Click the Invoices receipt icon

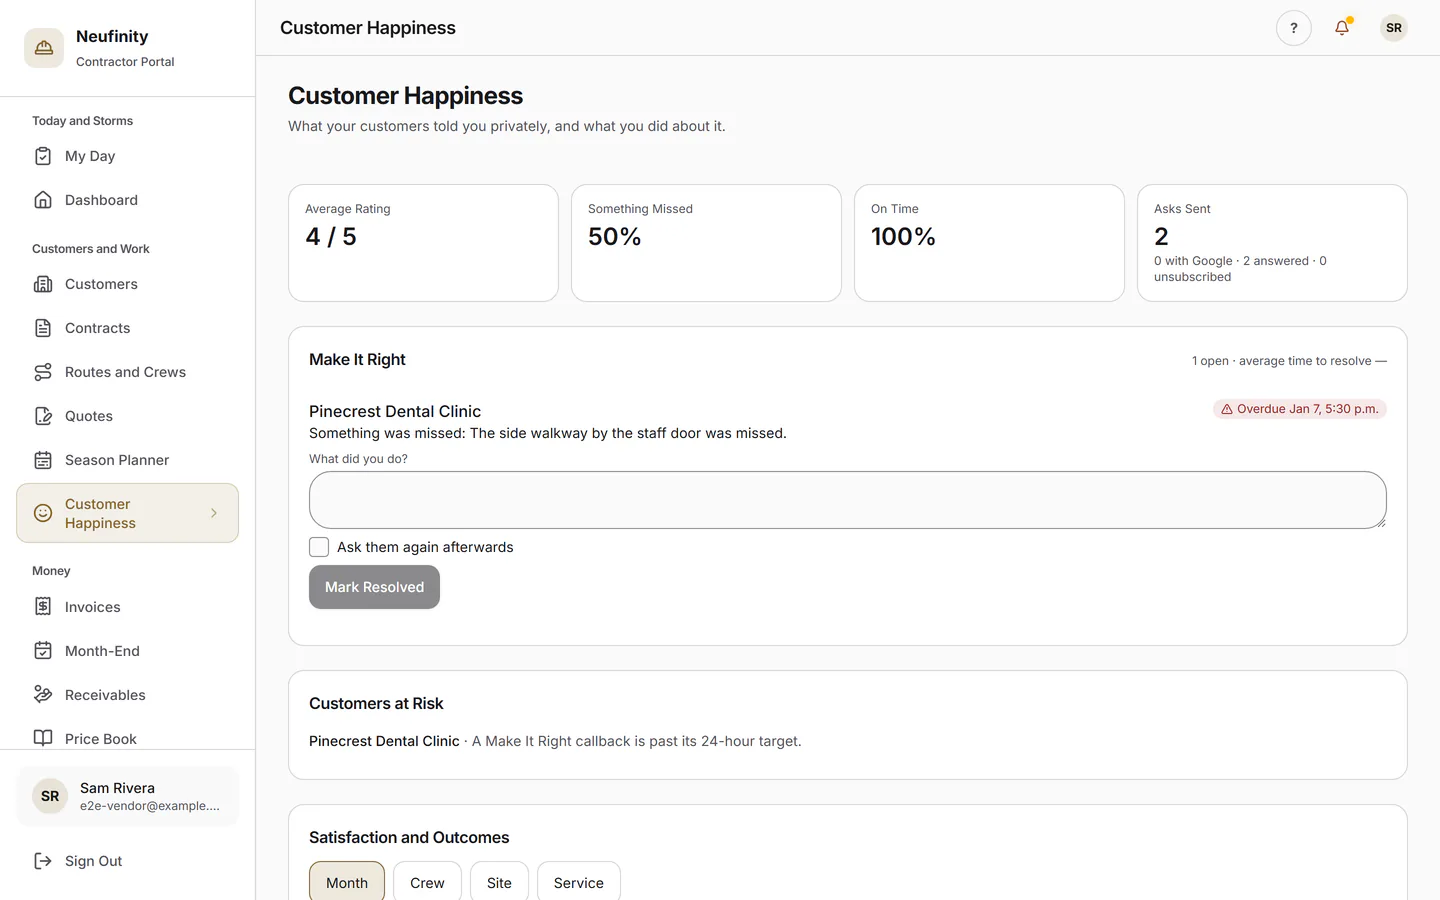[x=43, y=607]
